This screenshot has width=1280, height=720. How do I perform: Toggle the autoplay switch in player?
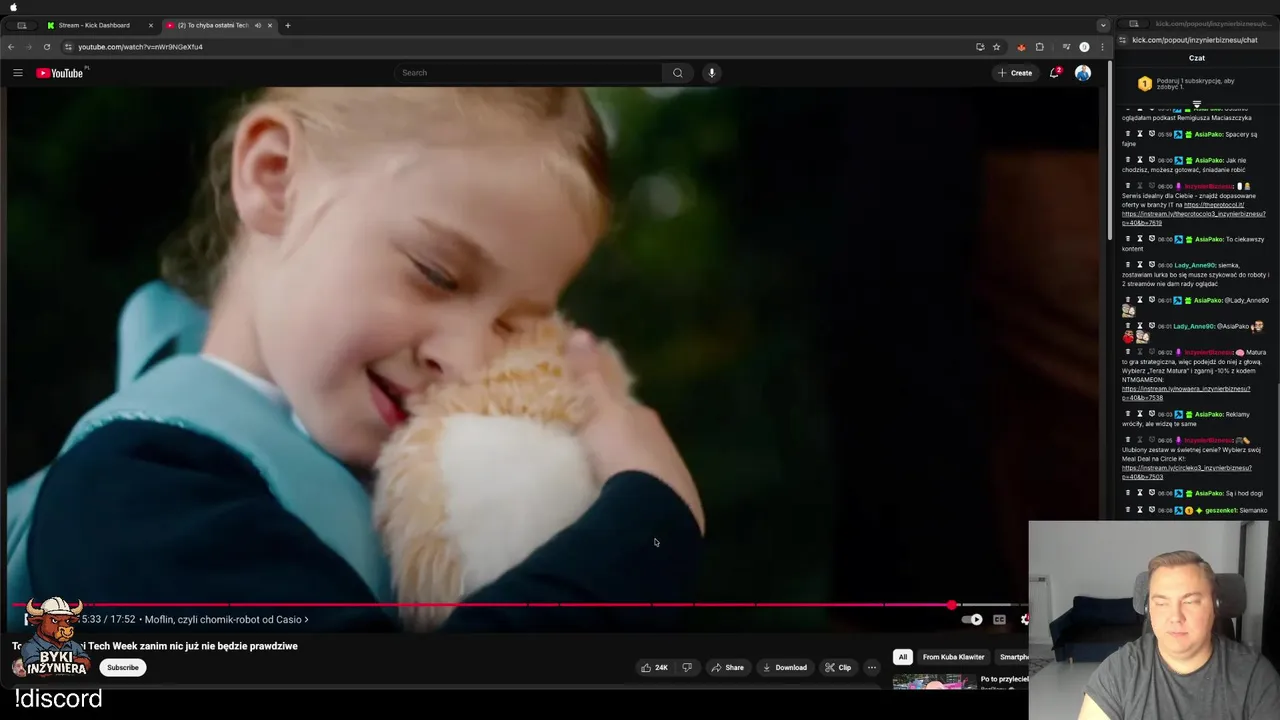[972, 619]
